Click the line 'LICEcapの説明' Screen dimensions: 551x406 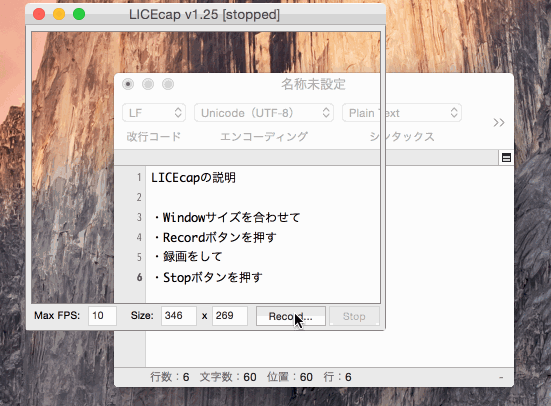click(193, 178)
